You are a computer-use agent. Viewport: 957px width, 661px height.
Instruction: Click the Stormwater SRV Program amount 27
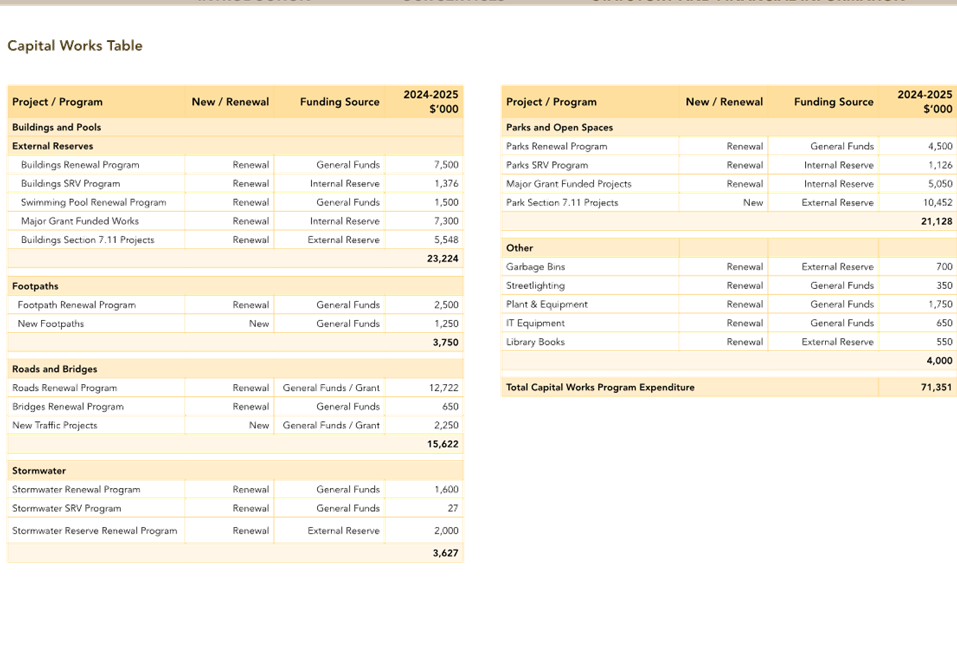pyautogui.click(x=453, y=508)
